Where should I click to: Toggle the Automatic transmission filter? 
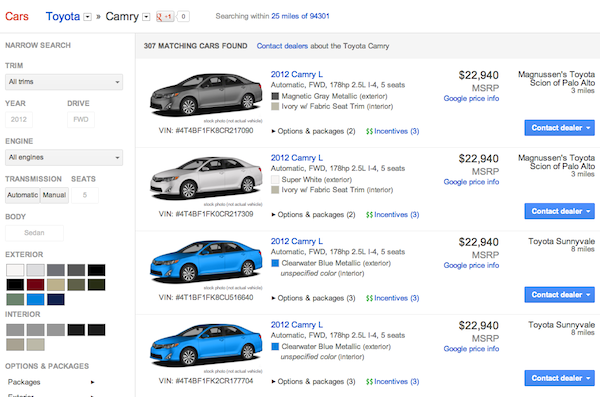(23, 195)
